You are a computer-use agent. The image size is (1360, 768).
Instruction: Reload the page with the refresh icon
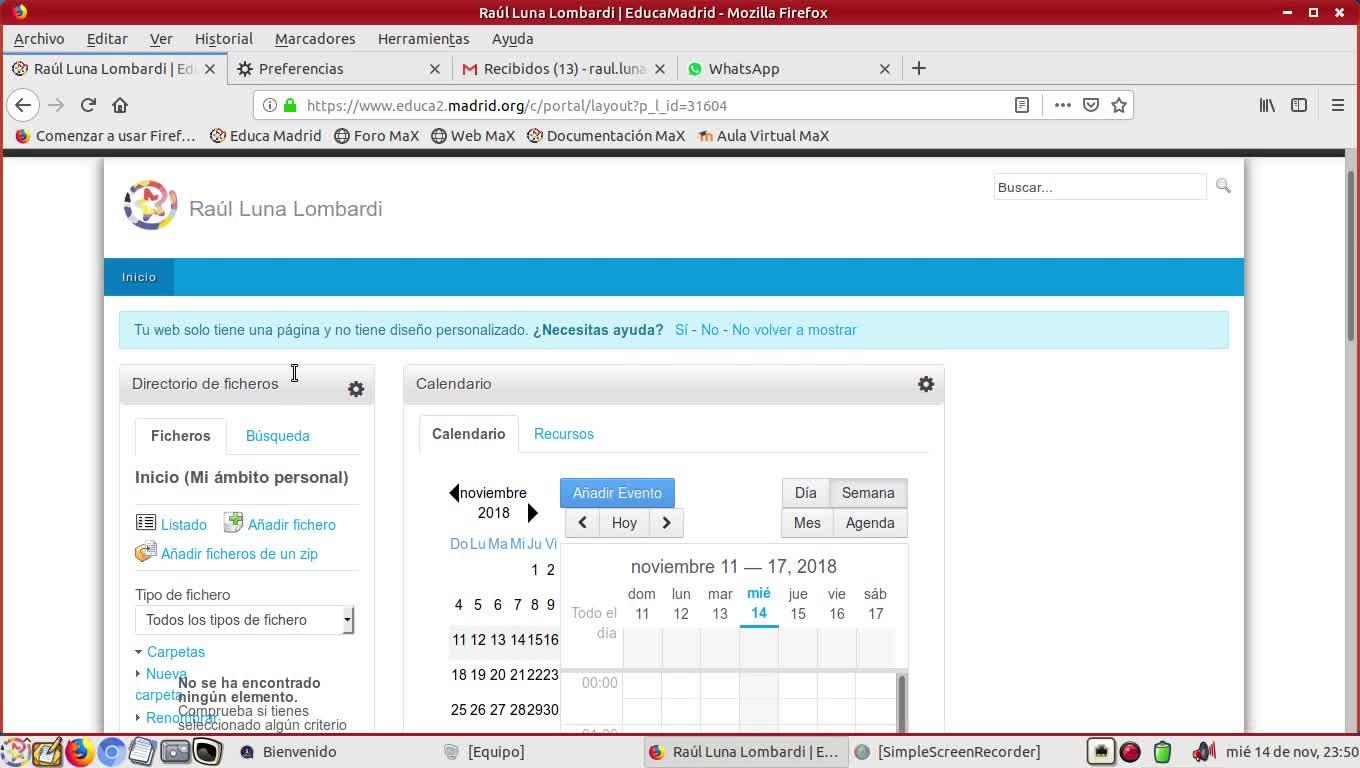[88, 105]
